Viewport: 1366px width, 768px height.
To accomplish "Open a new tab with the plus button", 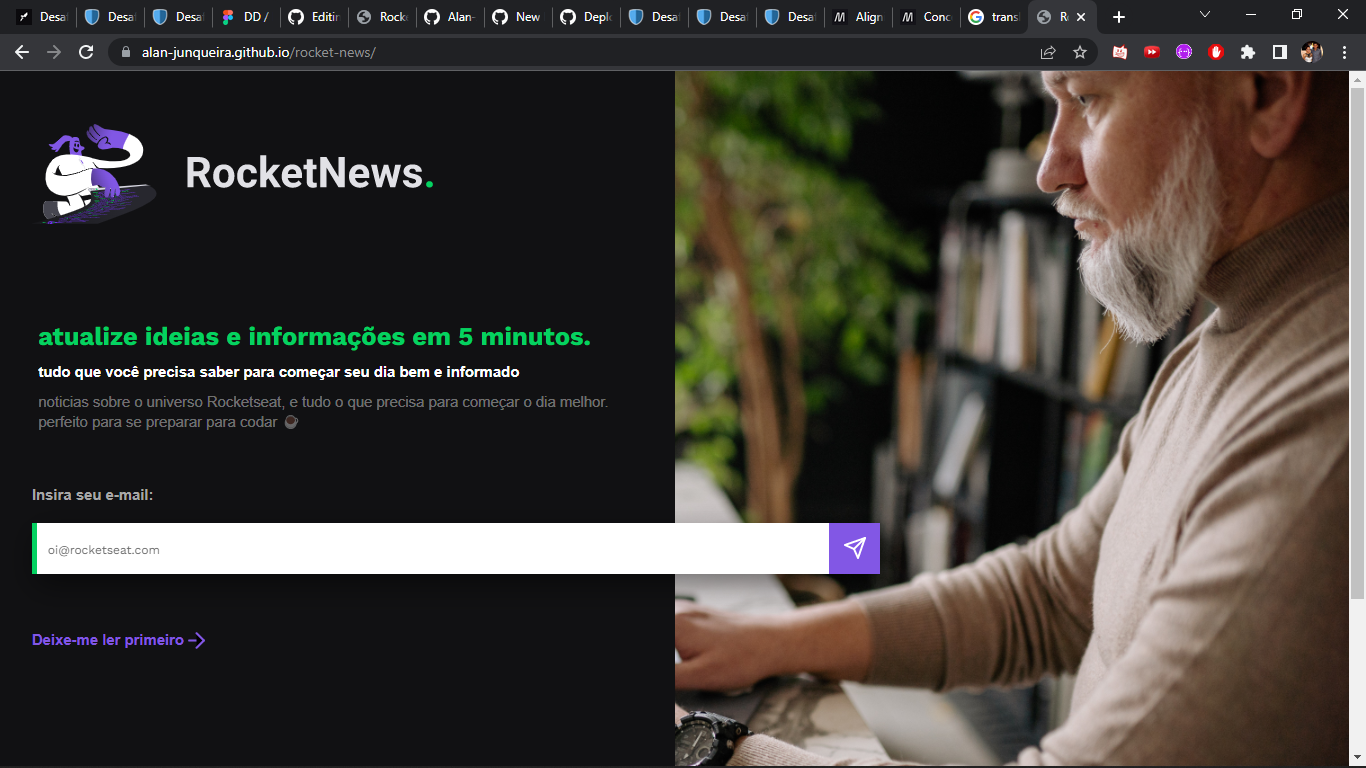I will [1118, 15].
